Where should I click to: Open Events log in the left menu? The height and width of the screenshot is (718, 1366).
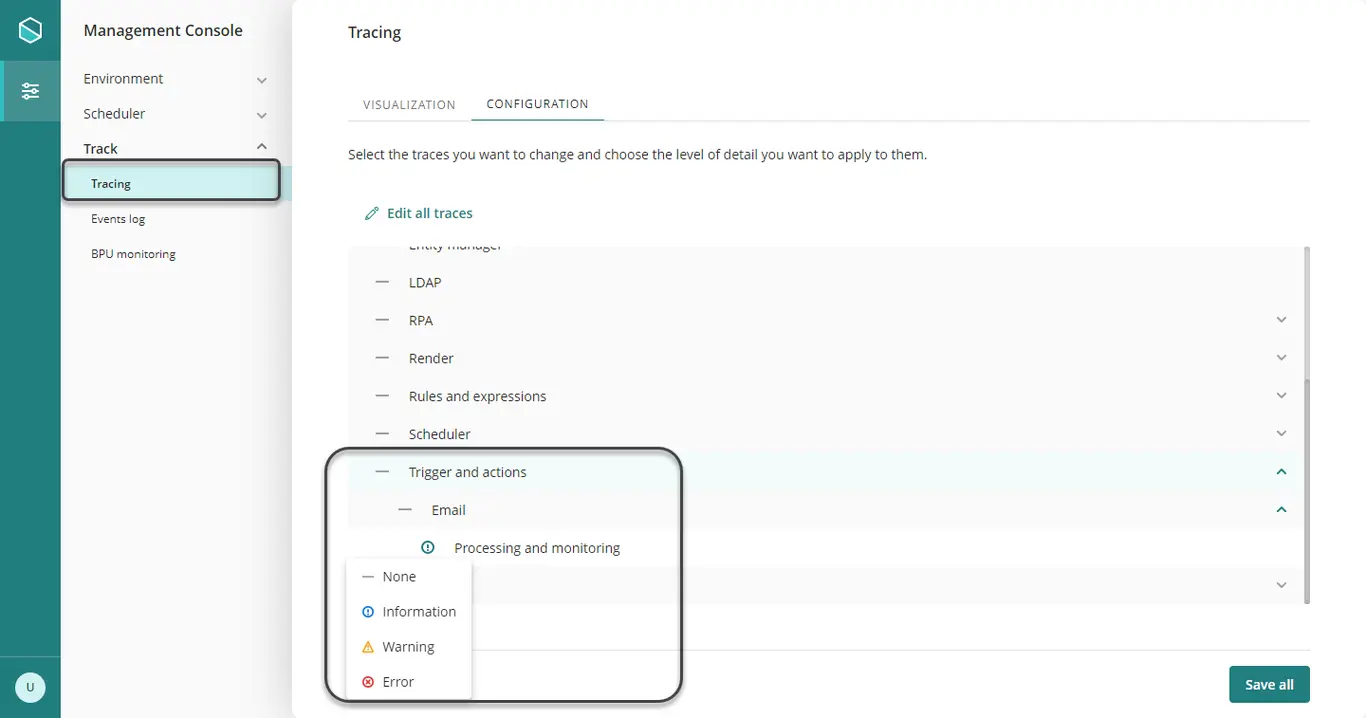118,219
